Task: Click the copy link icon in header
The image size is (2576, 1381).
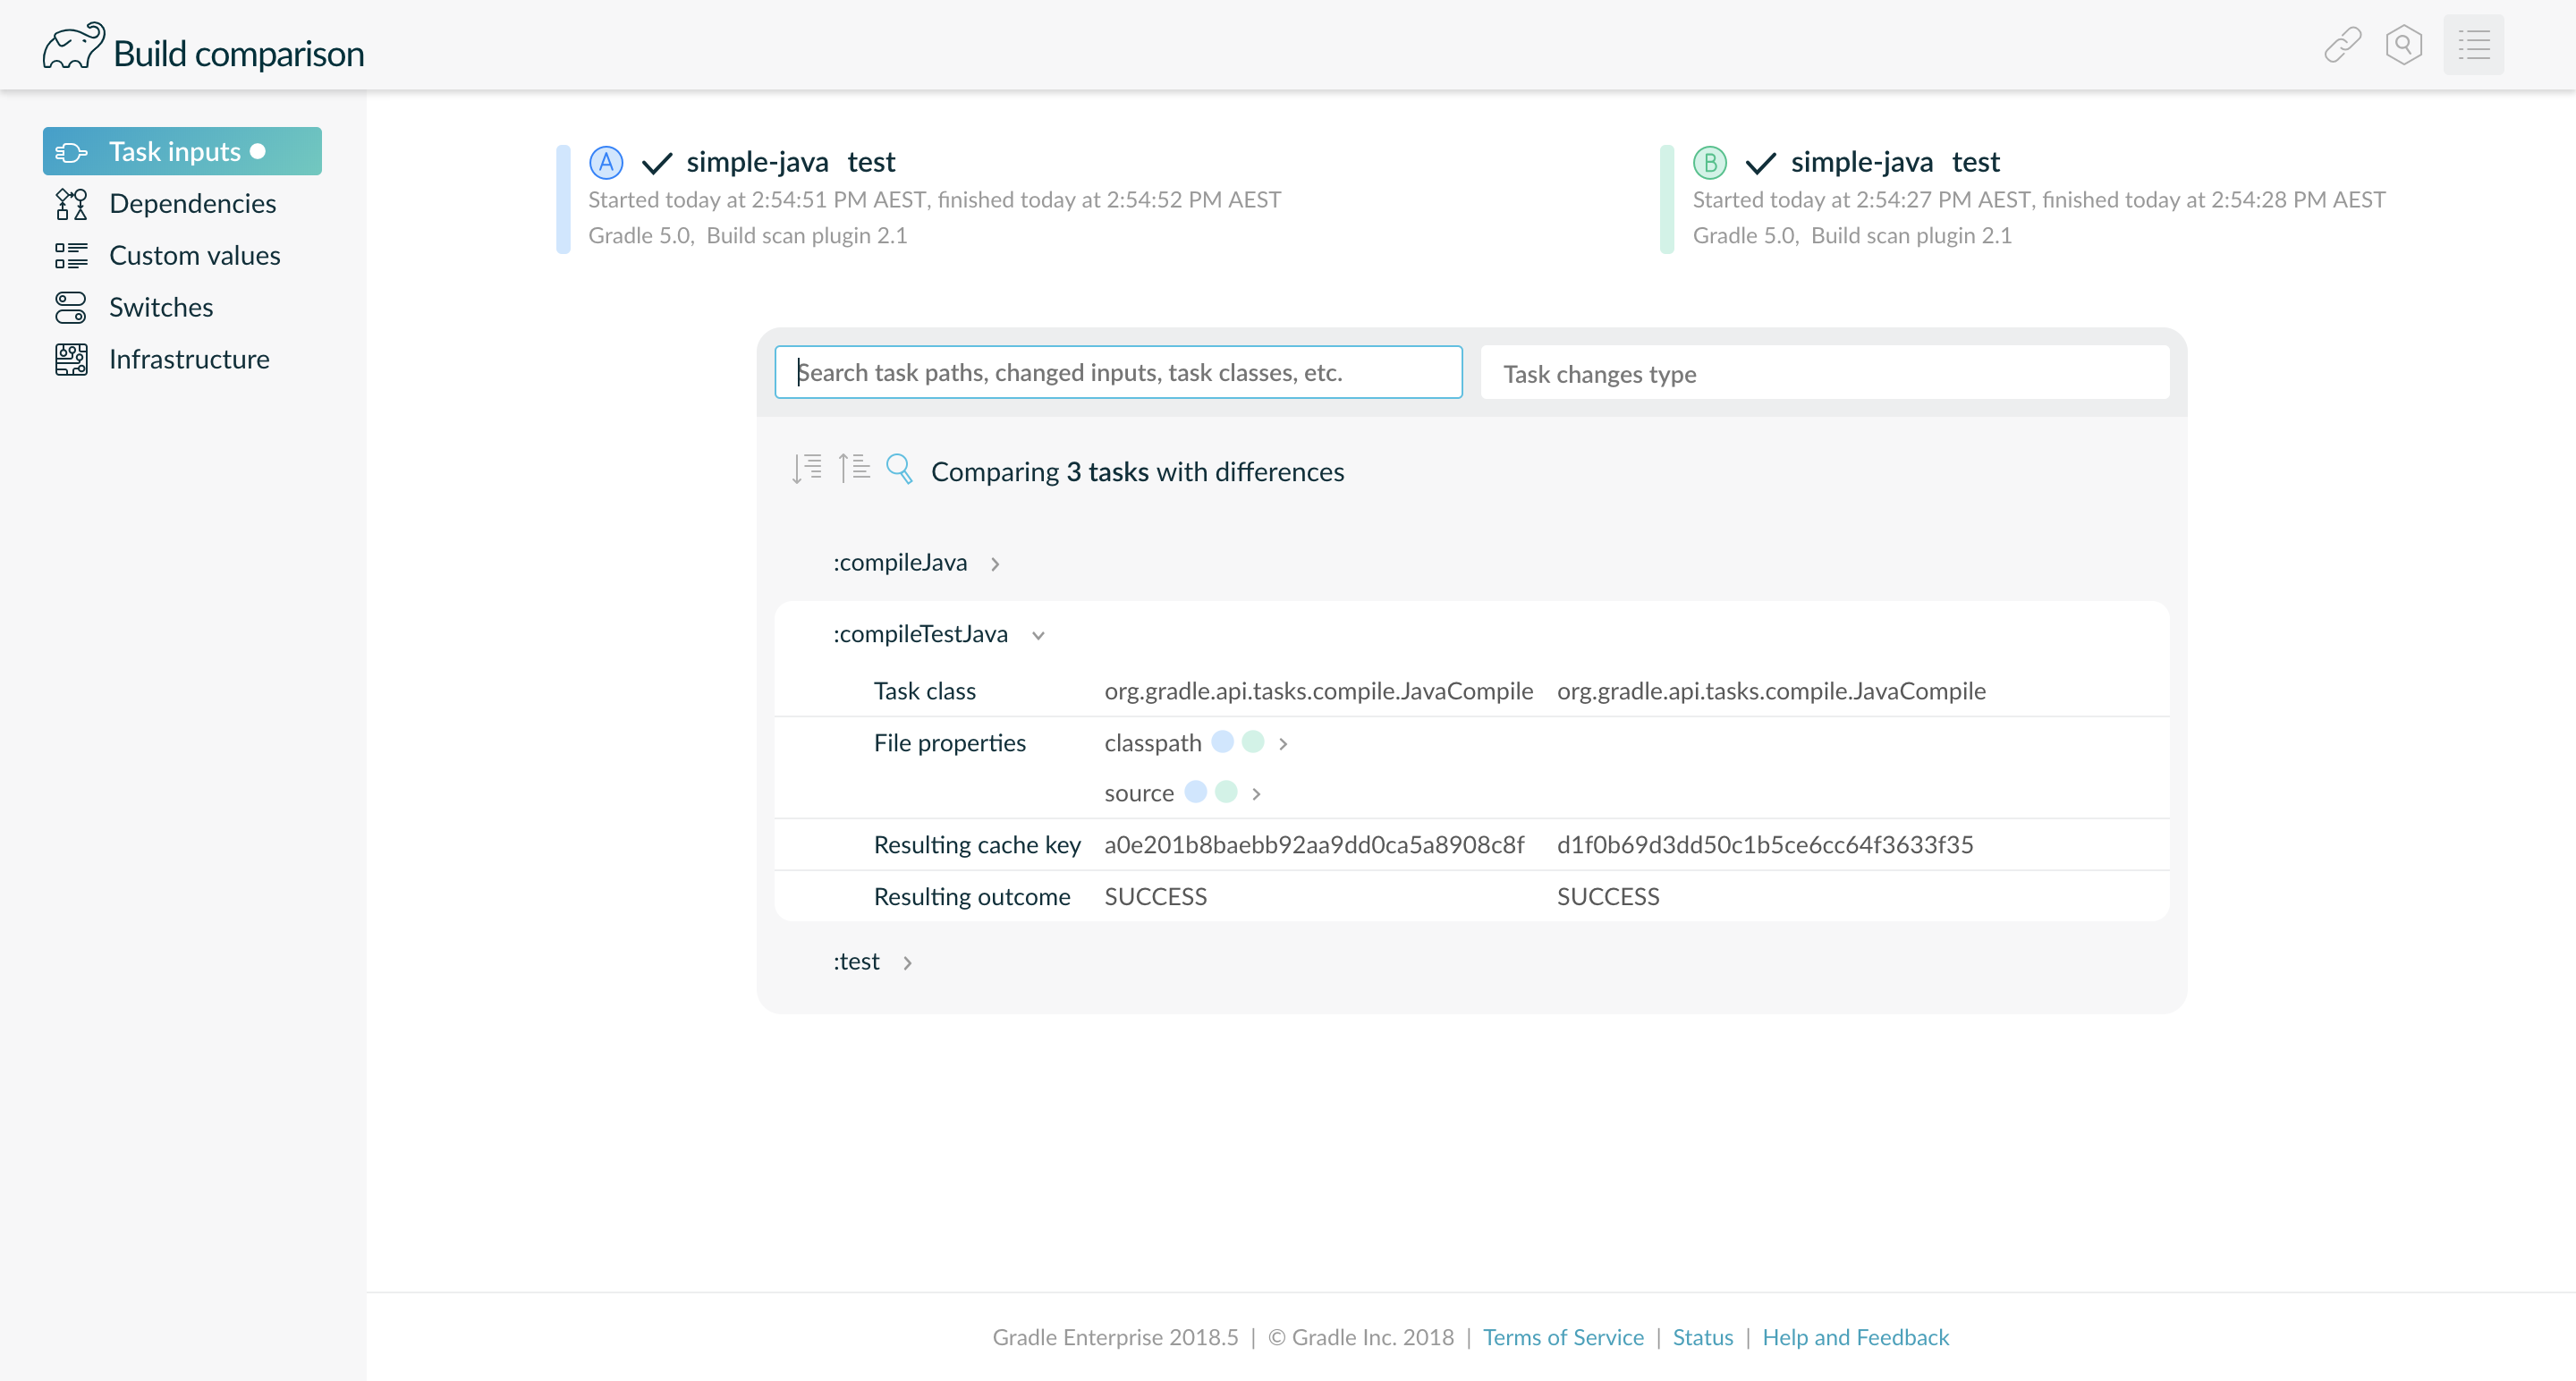Action: click(2342, 45)
